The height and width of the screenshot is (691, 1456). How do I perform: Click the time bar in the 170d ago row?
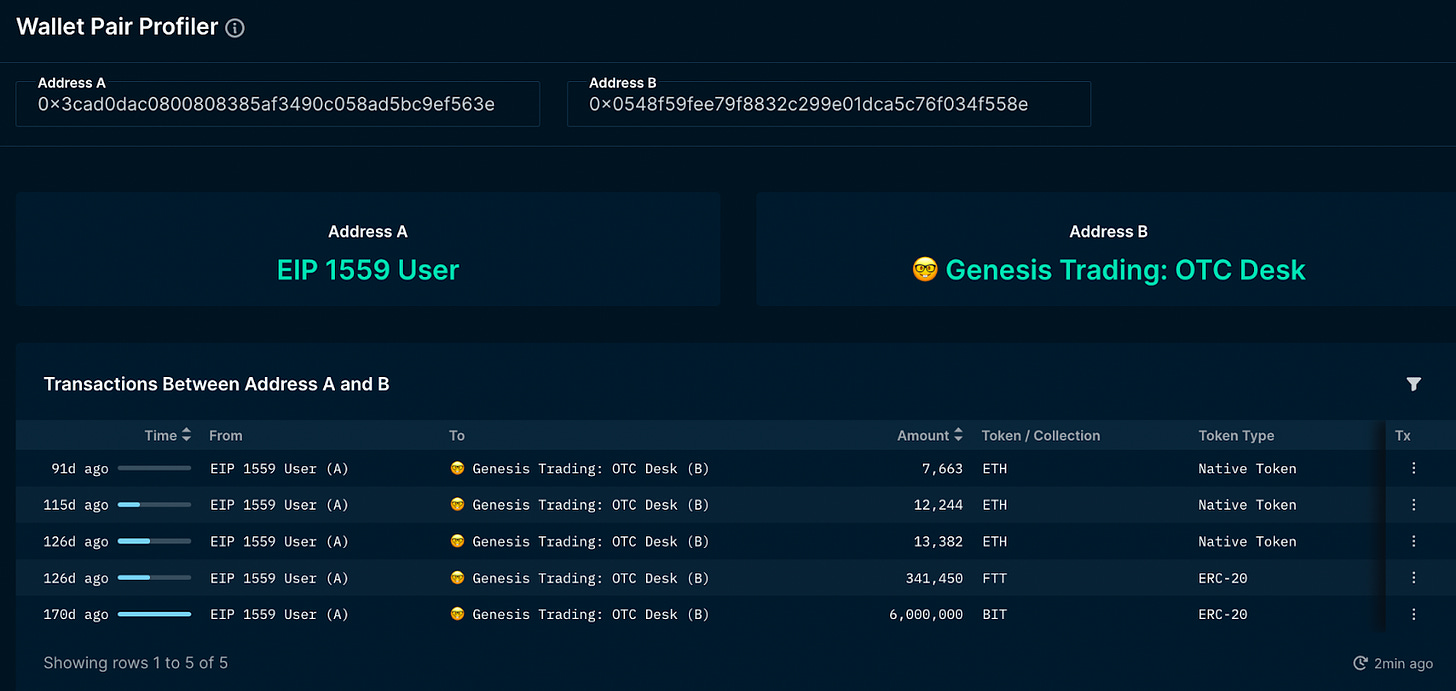click(154, 614)
